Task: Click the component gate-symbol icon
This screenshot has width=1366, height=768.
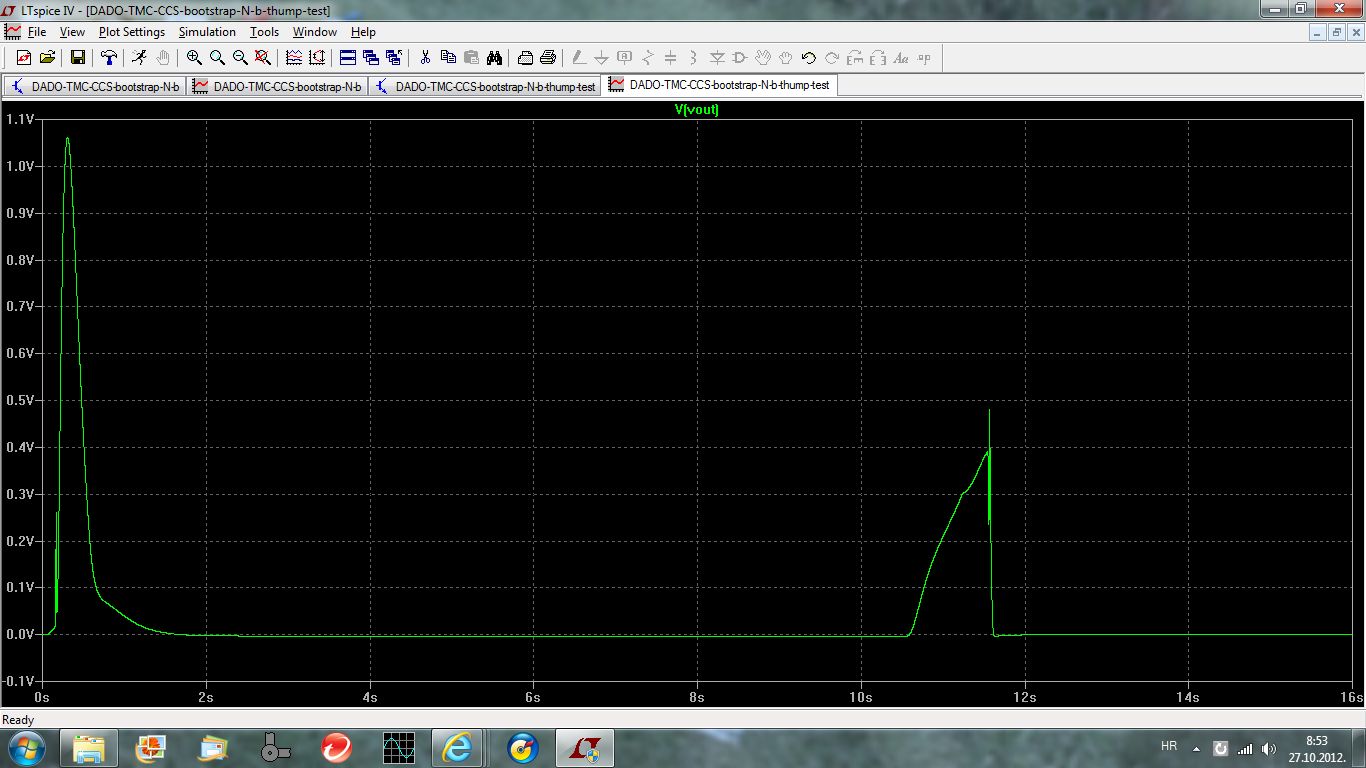Action: coord(740,58)
